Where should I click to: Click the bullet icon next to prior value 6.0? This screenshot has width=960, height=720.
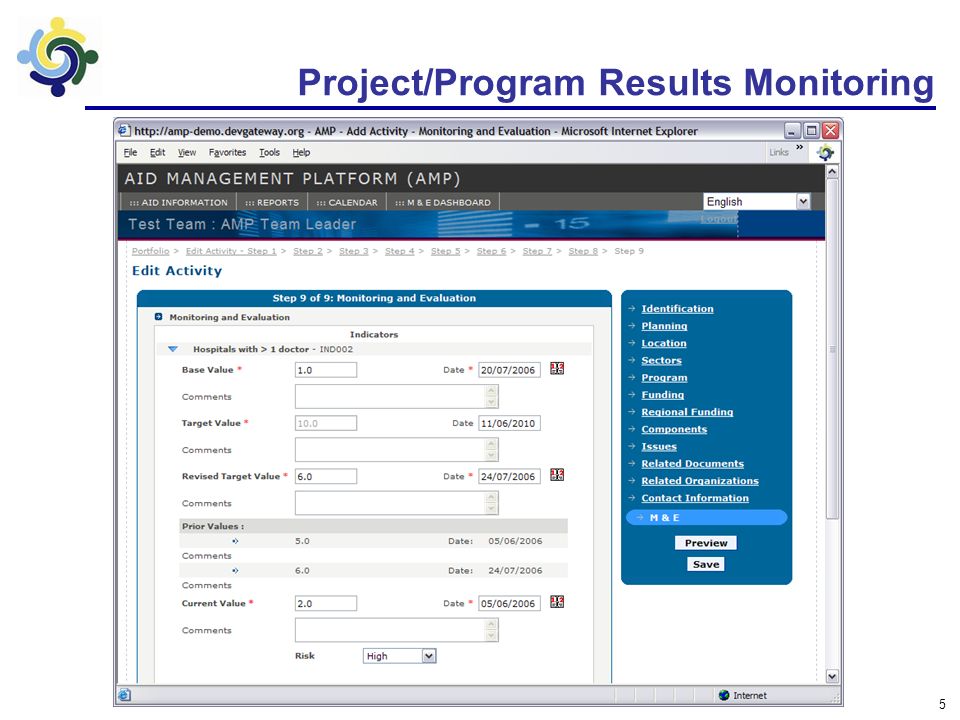235,571
